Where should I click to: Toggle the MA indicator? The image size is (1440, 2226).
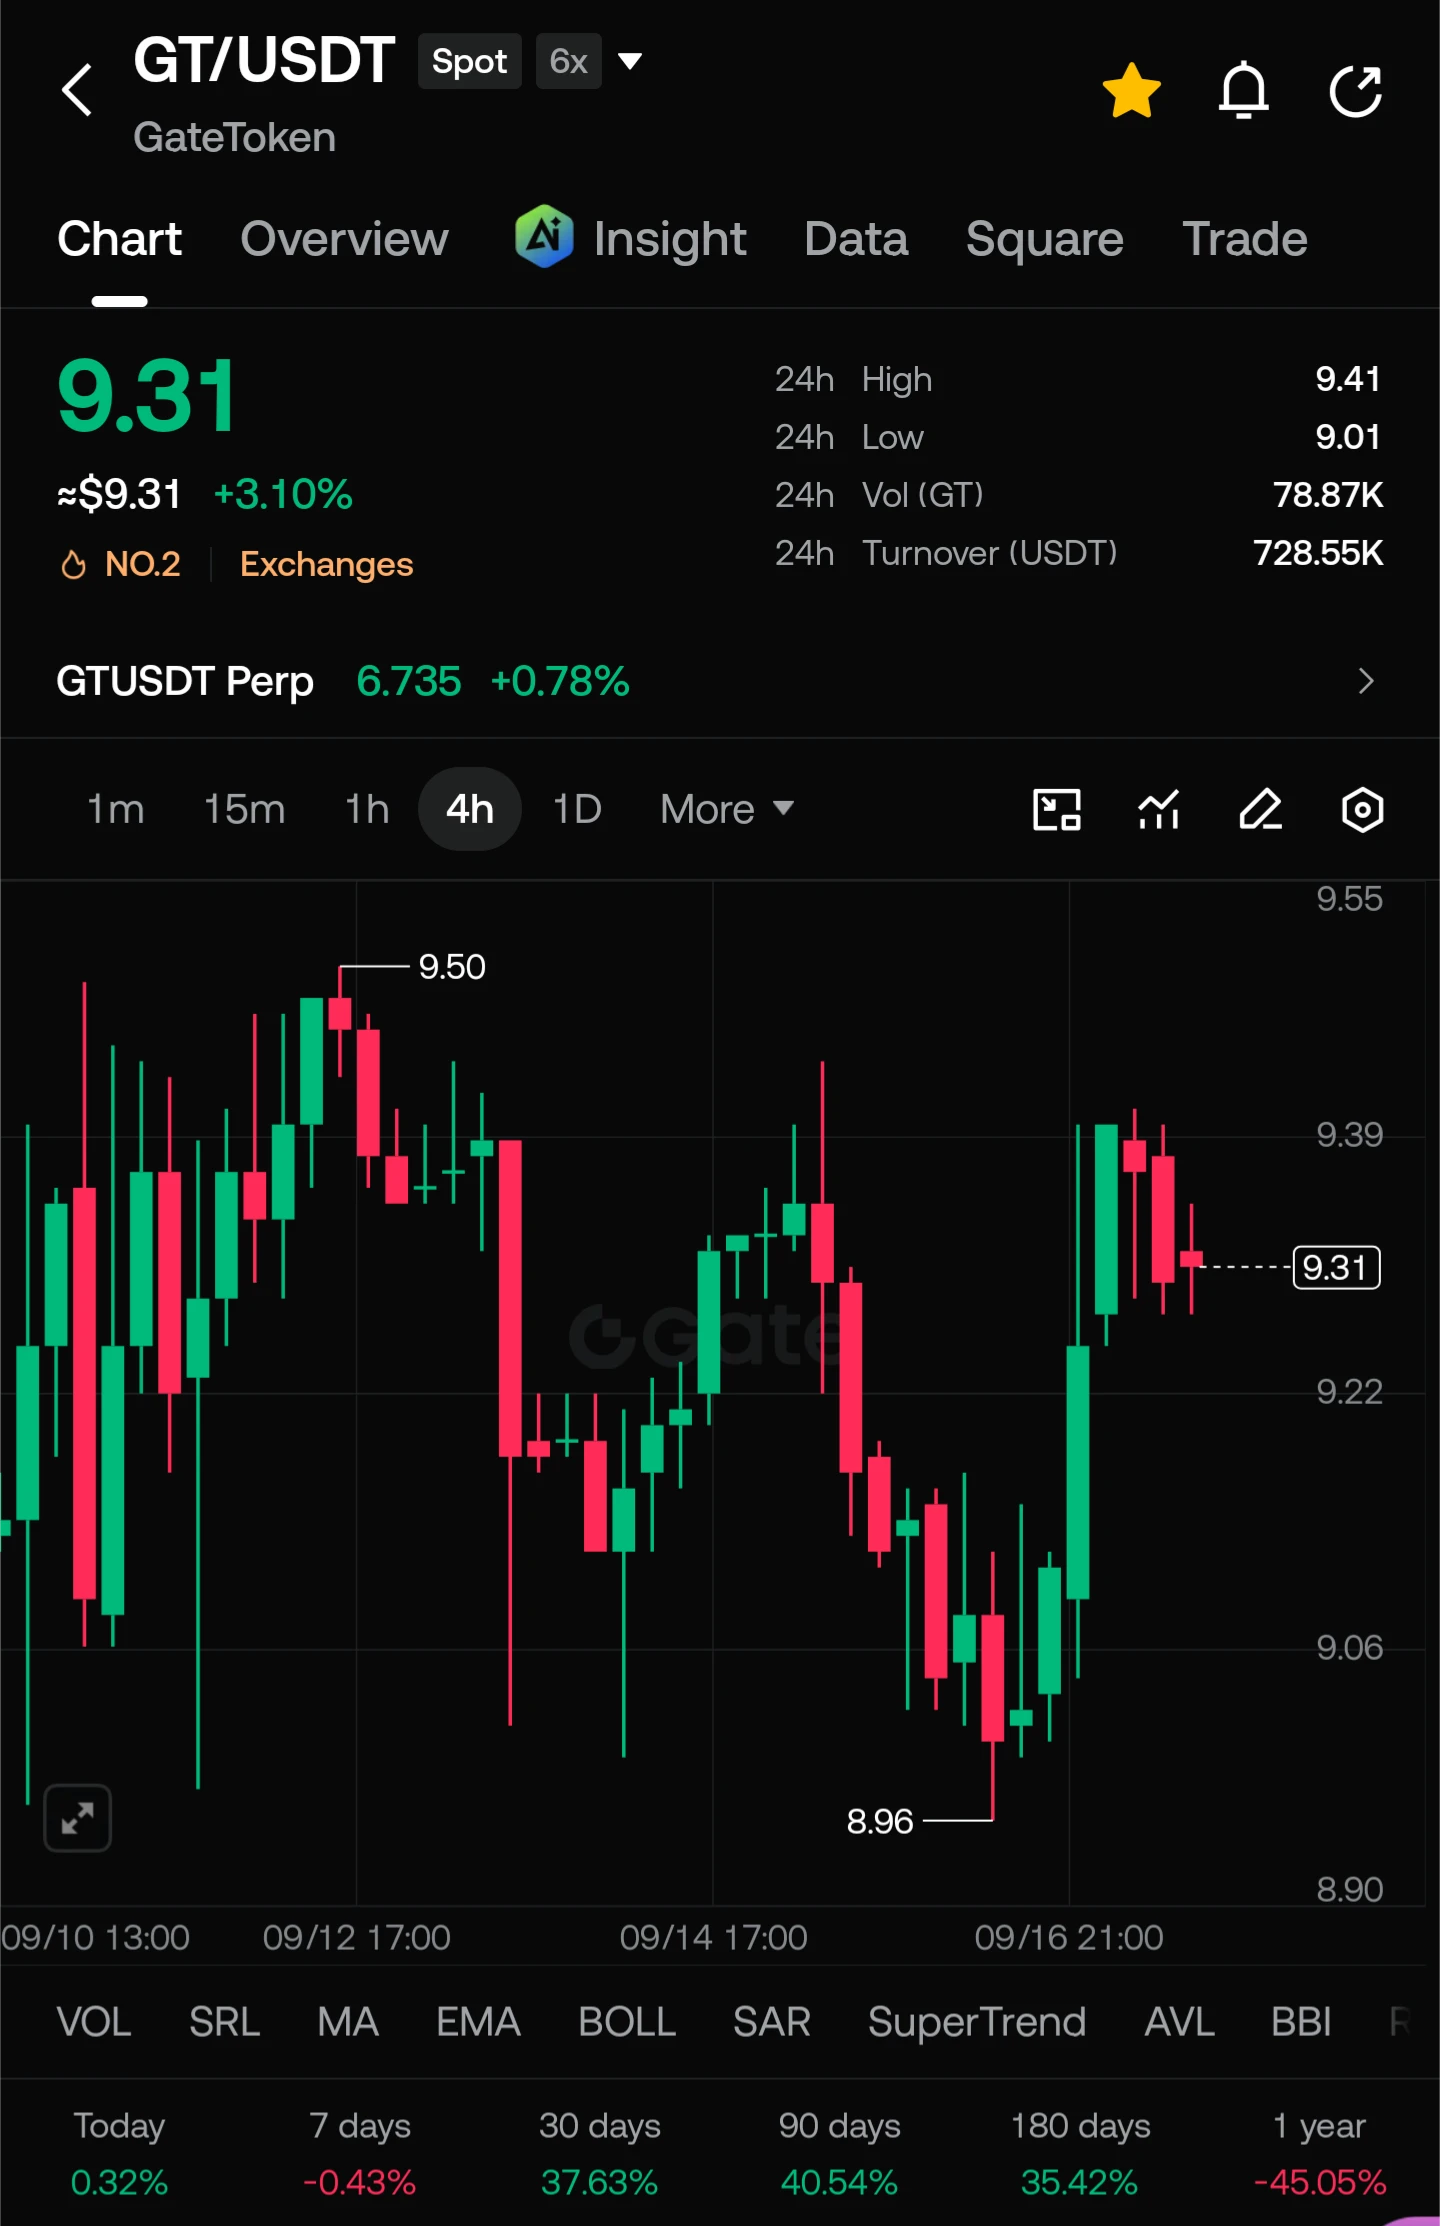click(348, 2022)
